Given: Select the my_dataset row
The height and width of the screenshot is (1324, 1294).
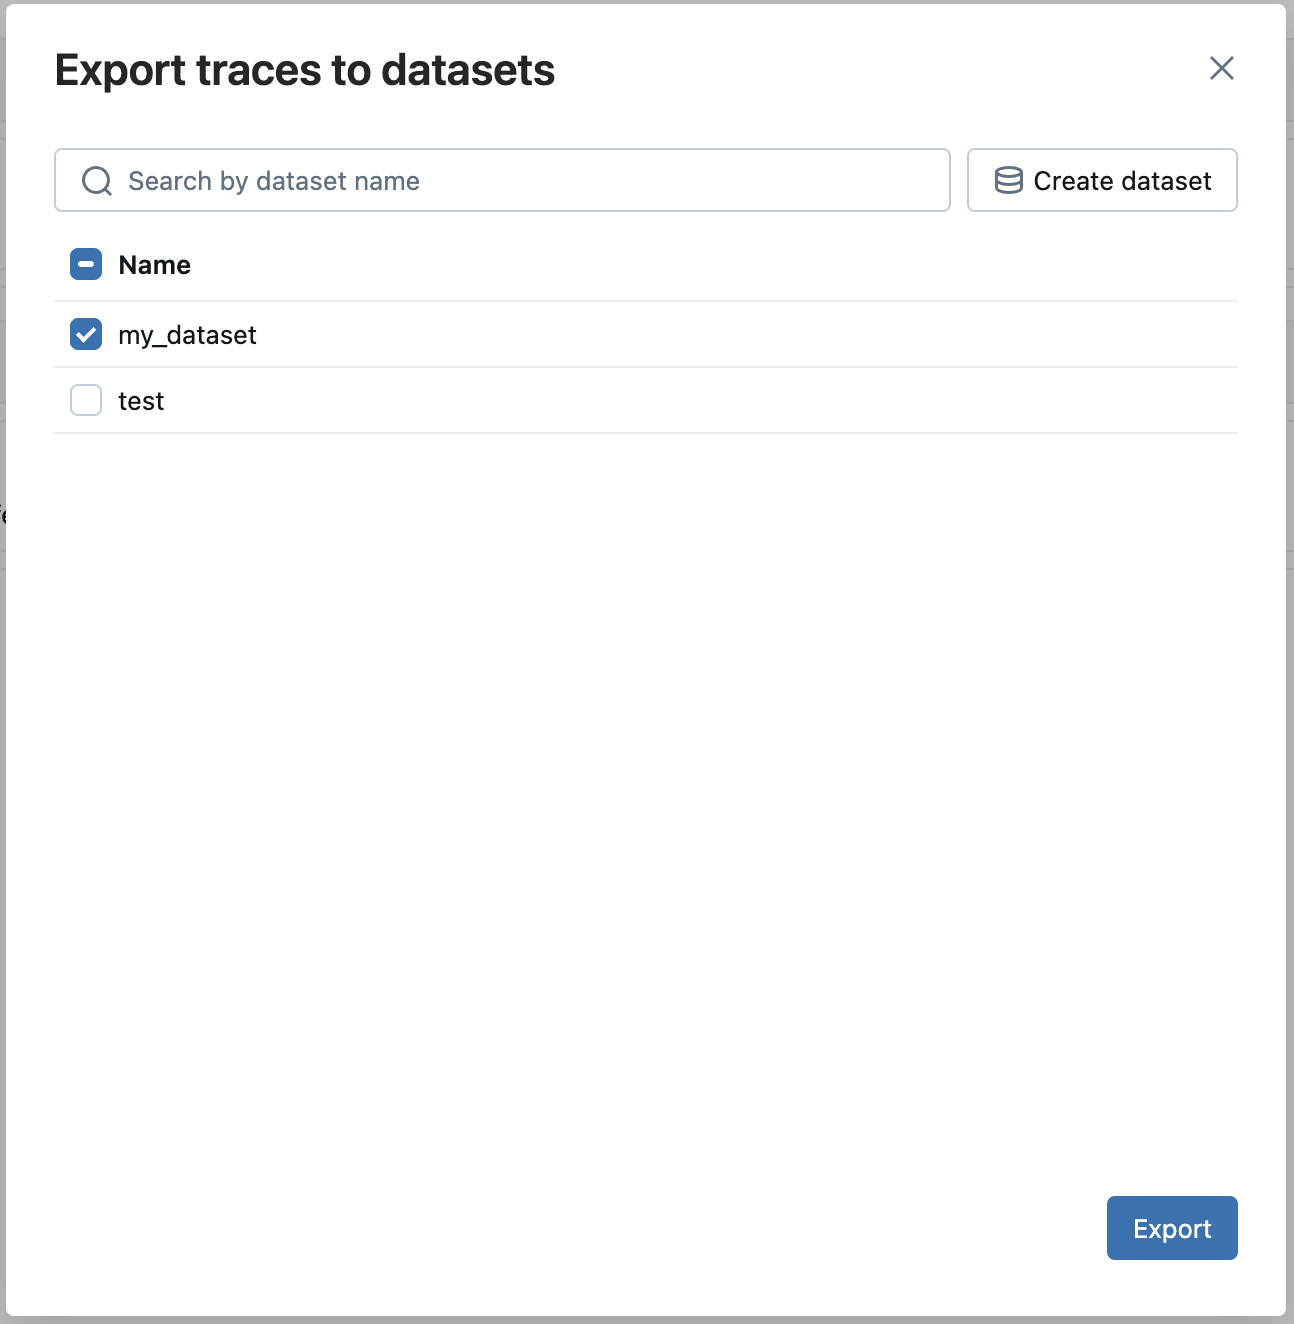Looking at the screenshot, I should click(187, 335).
